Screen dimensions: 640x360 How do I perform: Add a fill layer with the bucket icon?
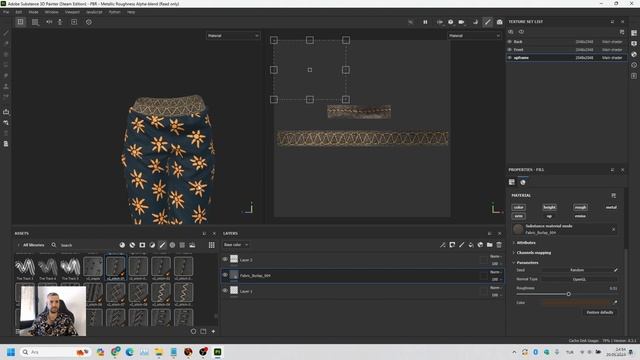(471, 245)
